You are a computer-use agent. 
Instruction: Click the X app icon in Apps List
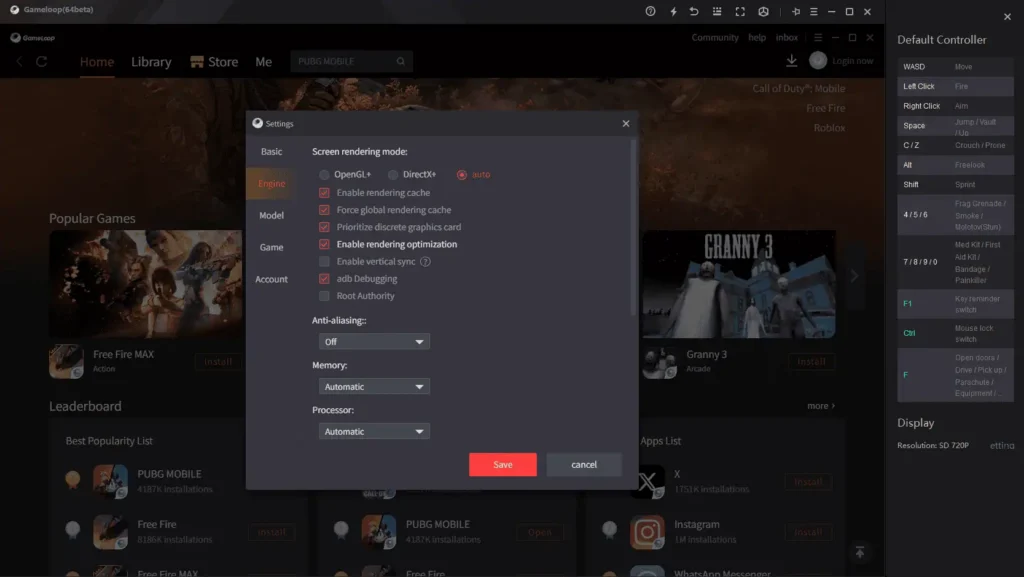[x=647, y=482]
